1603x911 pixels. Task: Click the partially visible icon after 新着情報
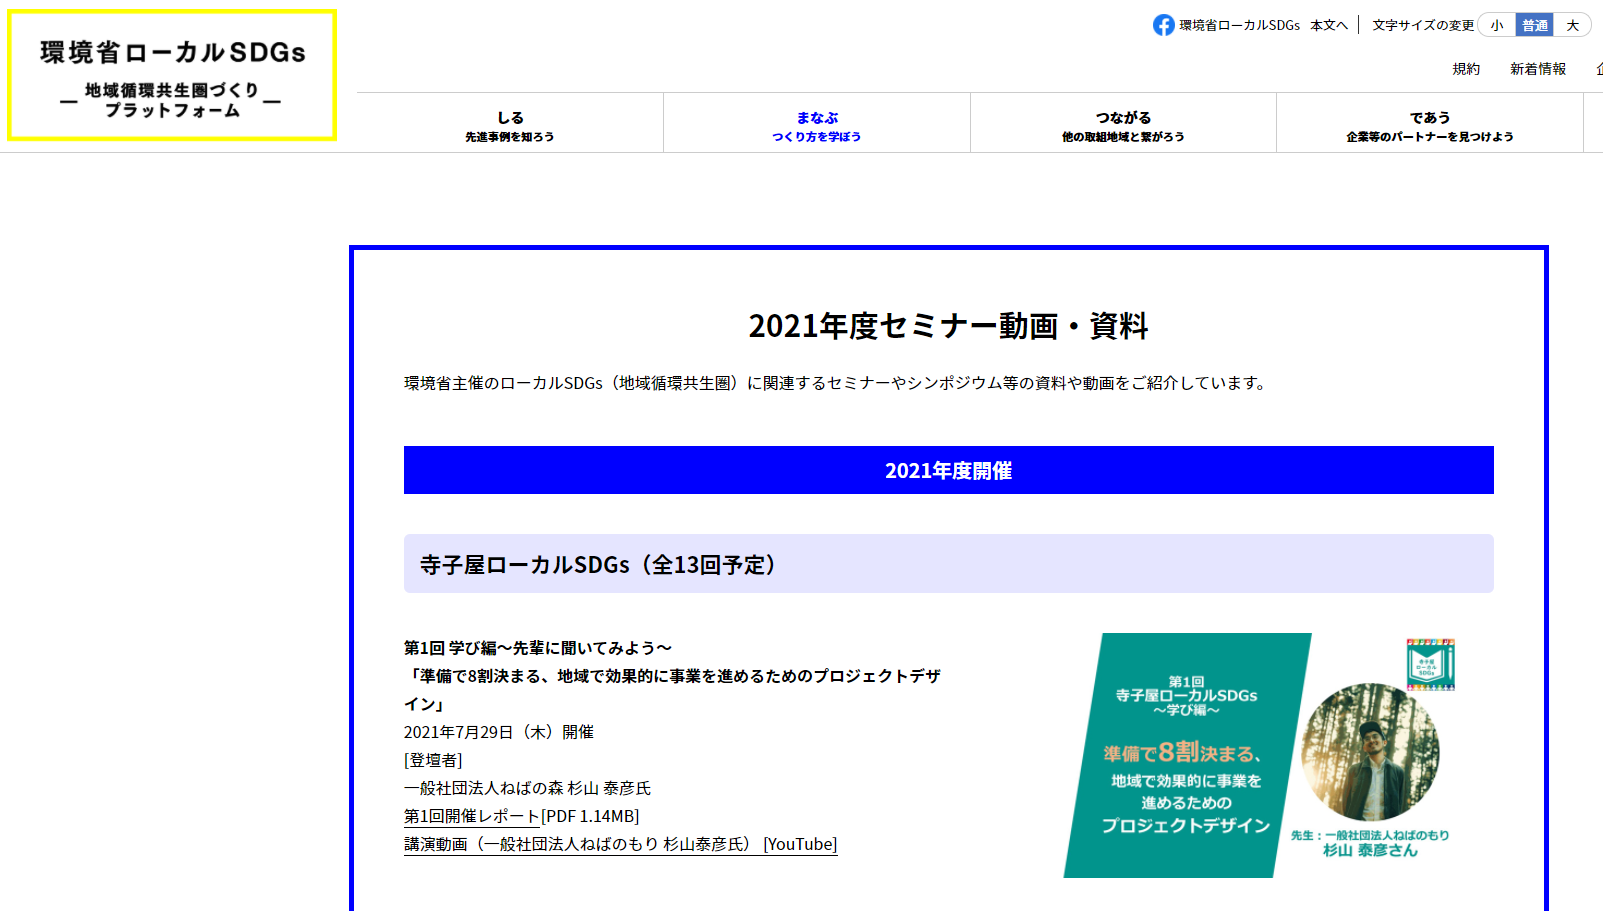(1598, 69)
